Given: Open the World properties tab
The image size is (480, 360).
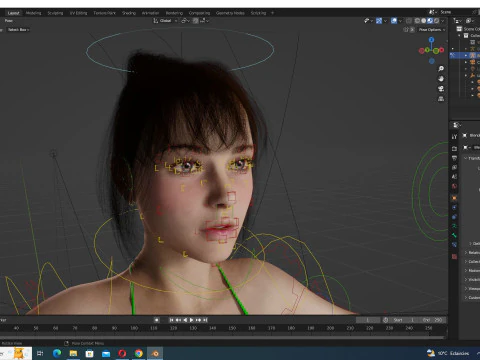Looking at the screenshot, I should [x=454, y=186].
